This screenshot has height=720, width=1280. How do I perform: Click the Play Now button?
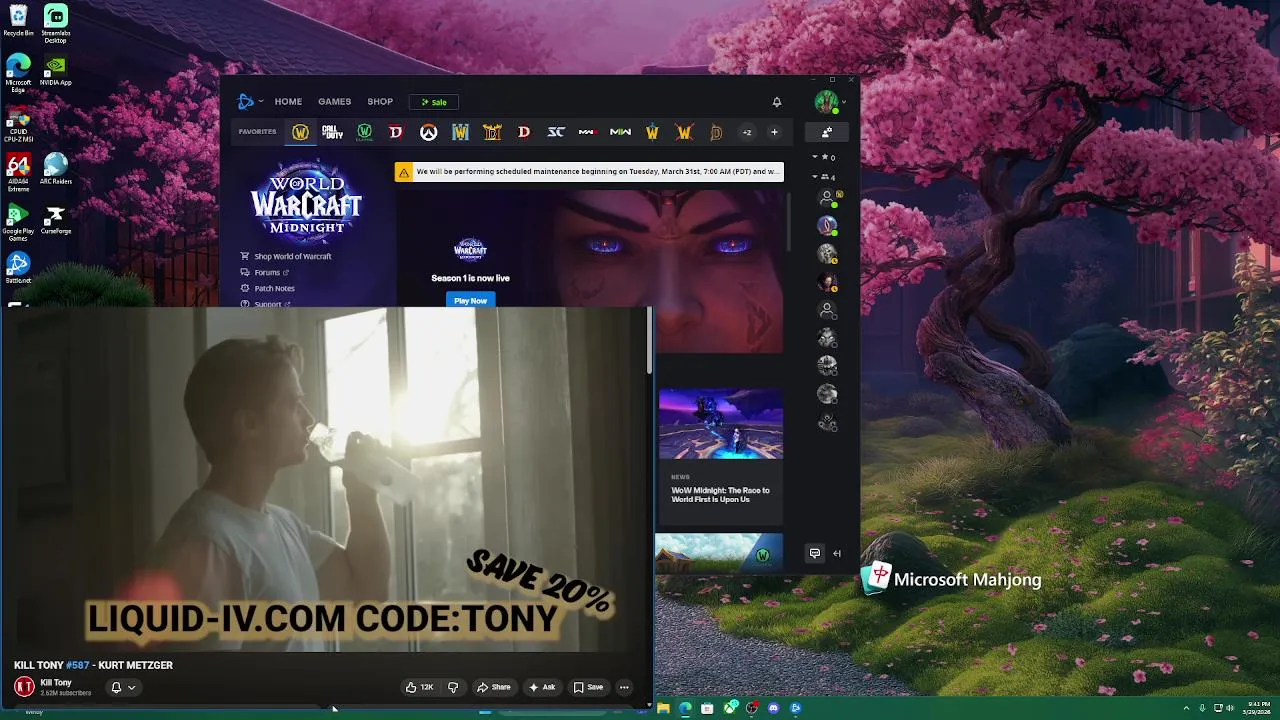pos(470,300)
